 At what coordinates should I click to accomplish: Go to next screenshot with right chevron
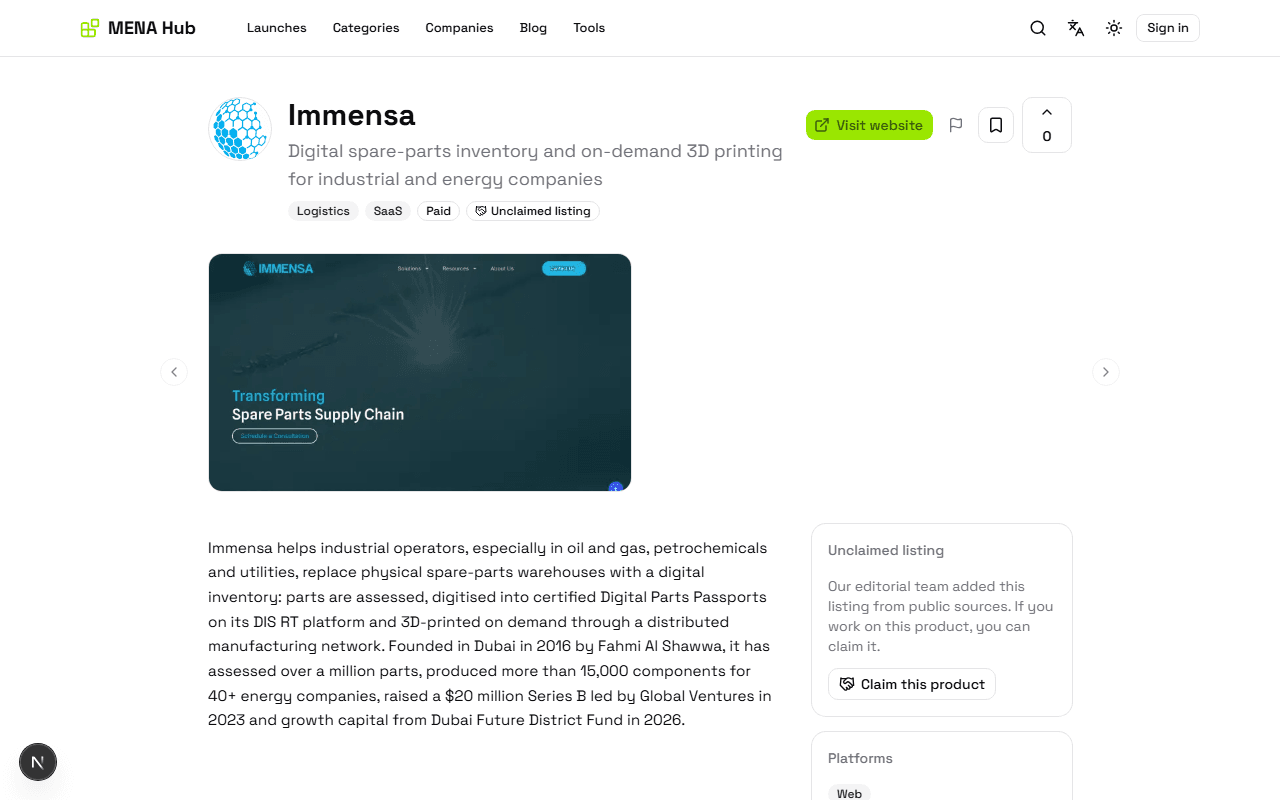[x=1106, y=372]
